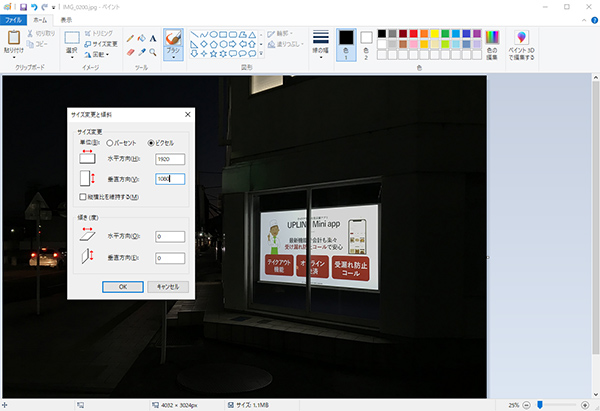Open the shape Fill (塗りつぶし) dropdown
Viewport: 600px width, 411px height.
[285, 44]
